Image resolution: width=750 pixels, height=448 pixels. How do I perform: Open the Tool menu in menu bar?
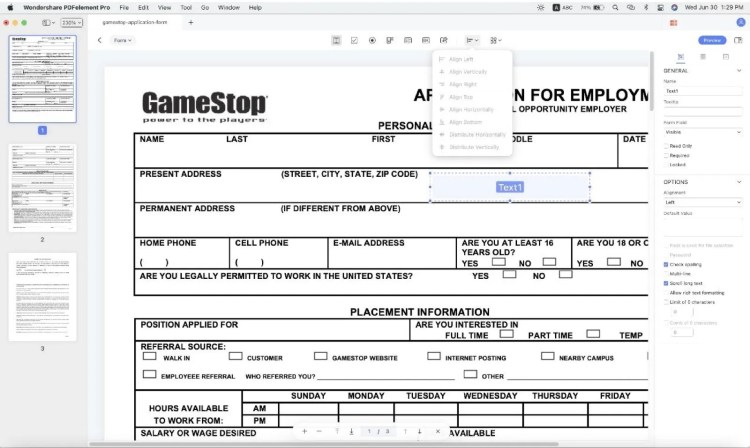coord(186,8)
